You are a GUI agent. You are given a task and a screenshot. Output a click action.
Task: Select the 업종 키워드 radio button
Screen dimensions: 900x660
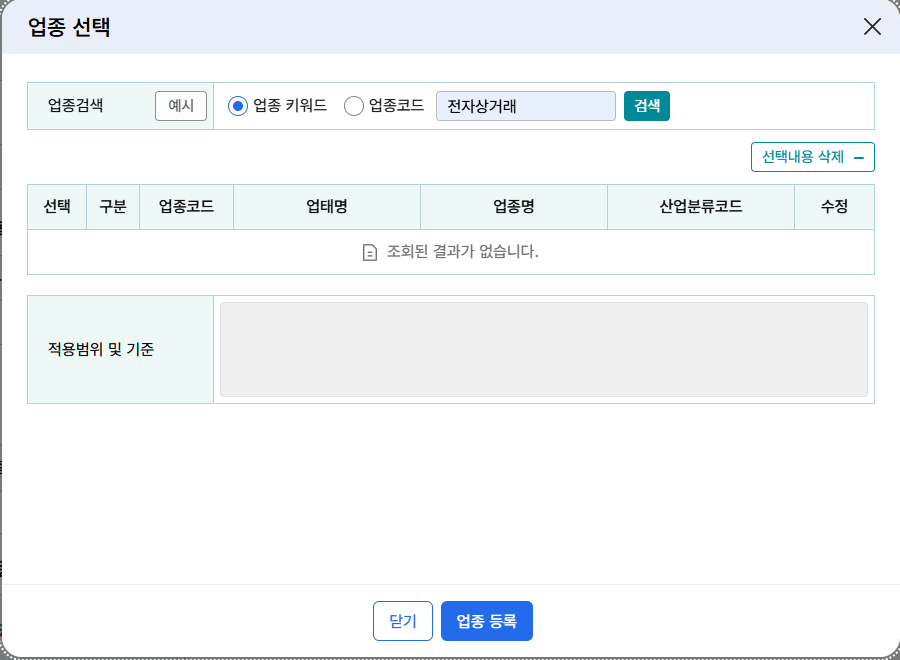click(x=238, y=106)
